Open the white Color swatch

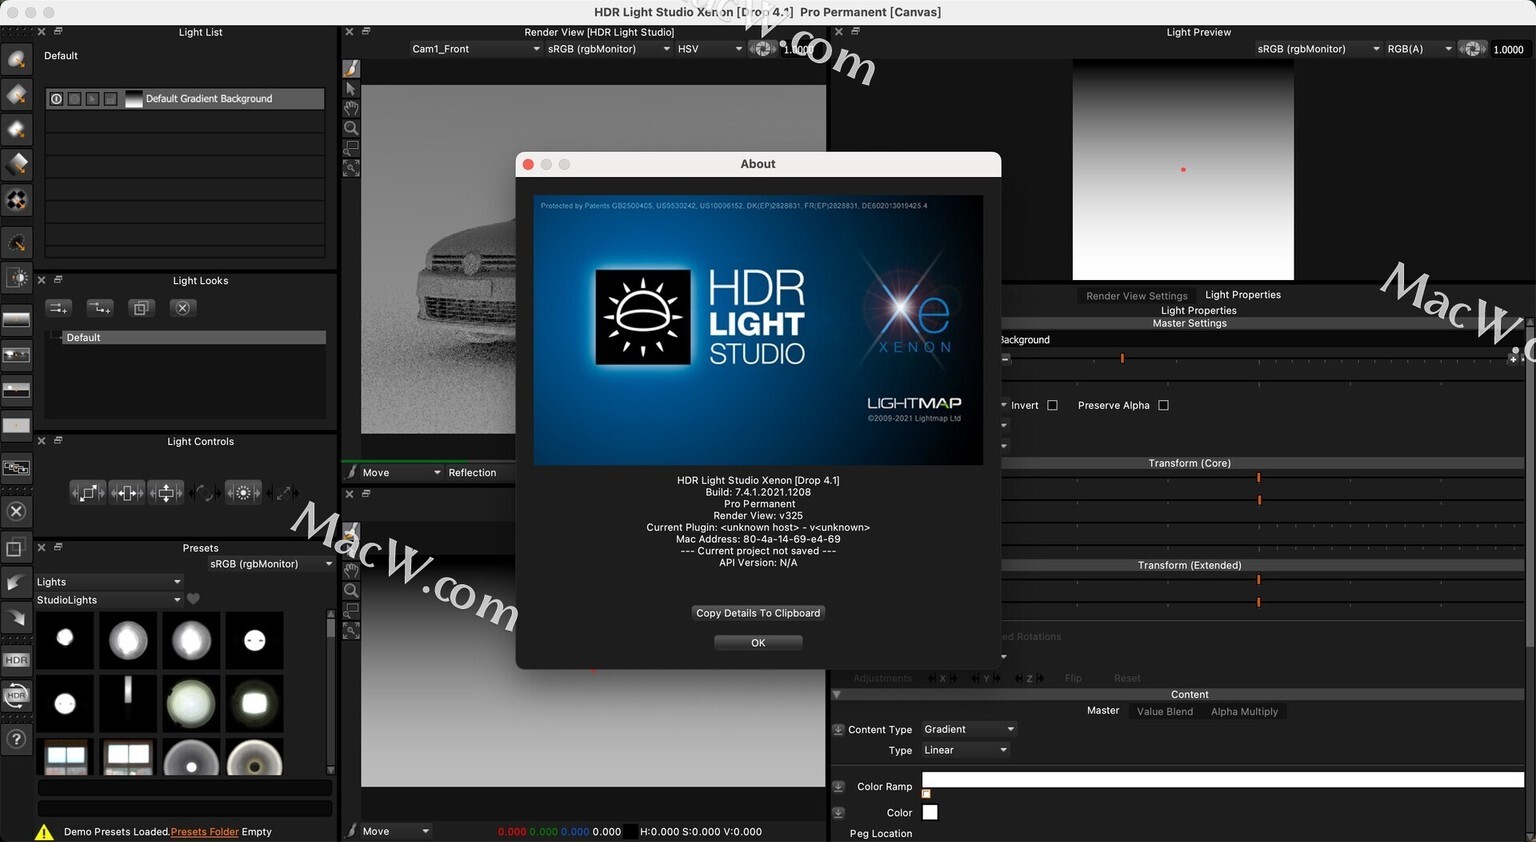[x=930, y=812]
